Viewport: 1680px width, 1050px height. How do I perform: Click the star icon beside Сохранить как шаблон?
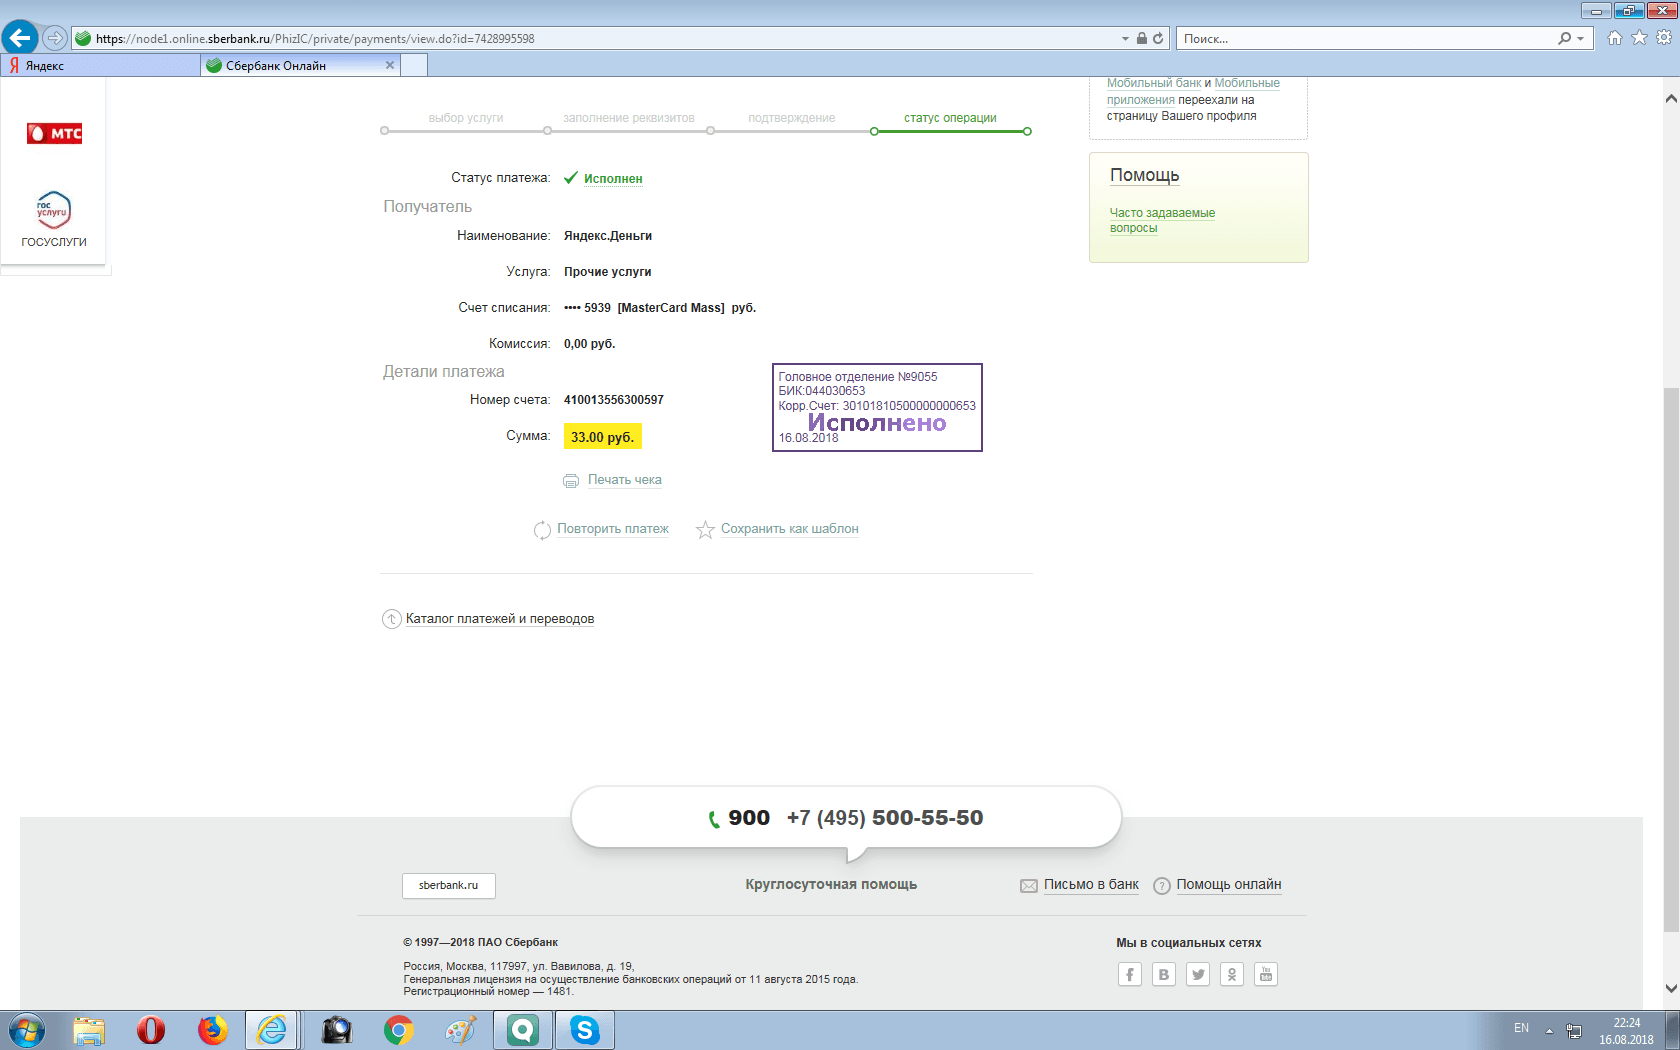[705, 530]
